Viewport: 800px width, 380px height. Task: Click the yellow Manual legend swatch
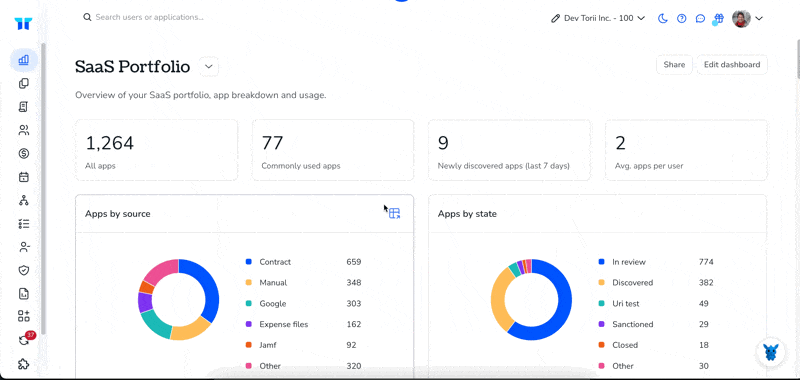pyautogui.click(x=249, y=283)
